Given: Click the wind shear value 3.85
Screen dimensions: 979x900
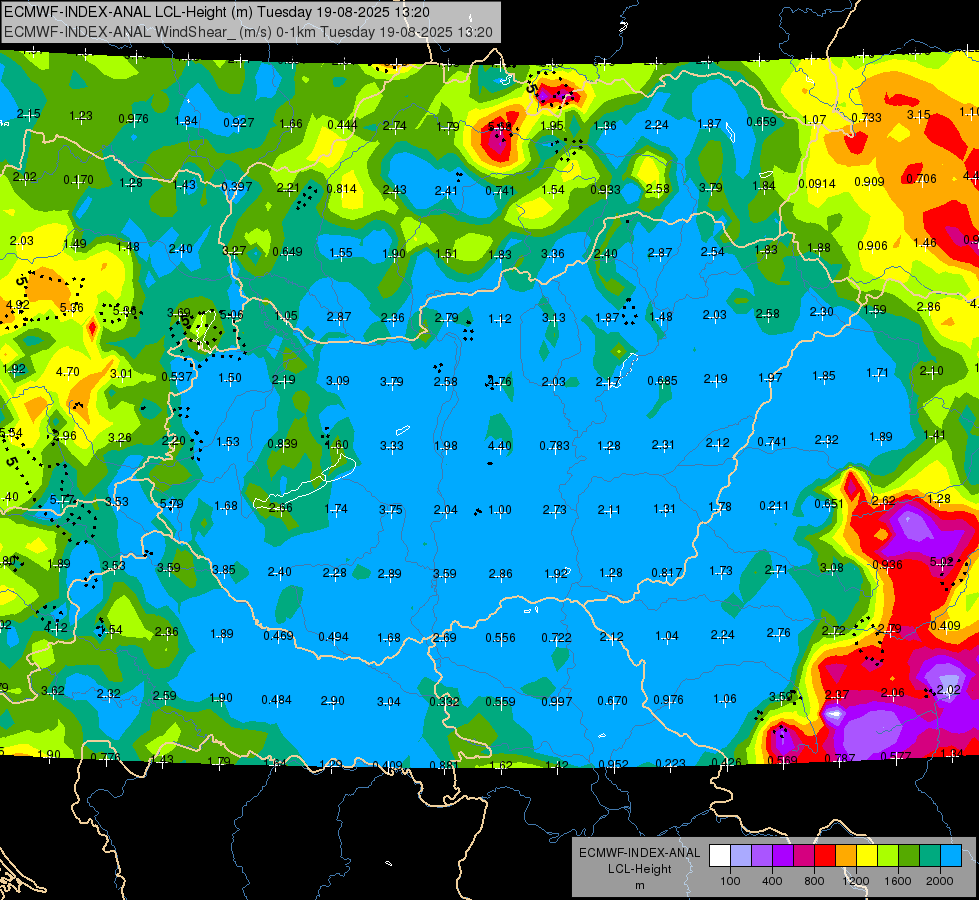Looking at the screenshot, I should point(224,570).
